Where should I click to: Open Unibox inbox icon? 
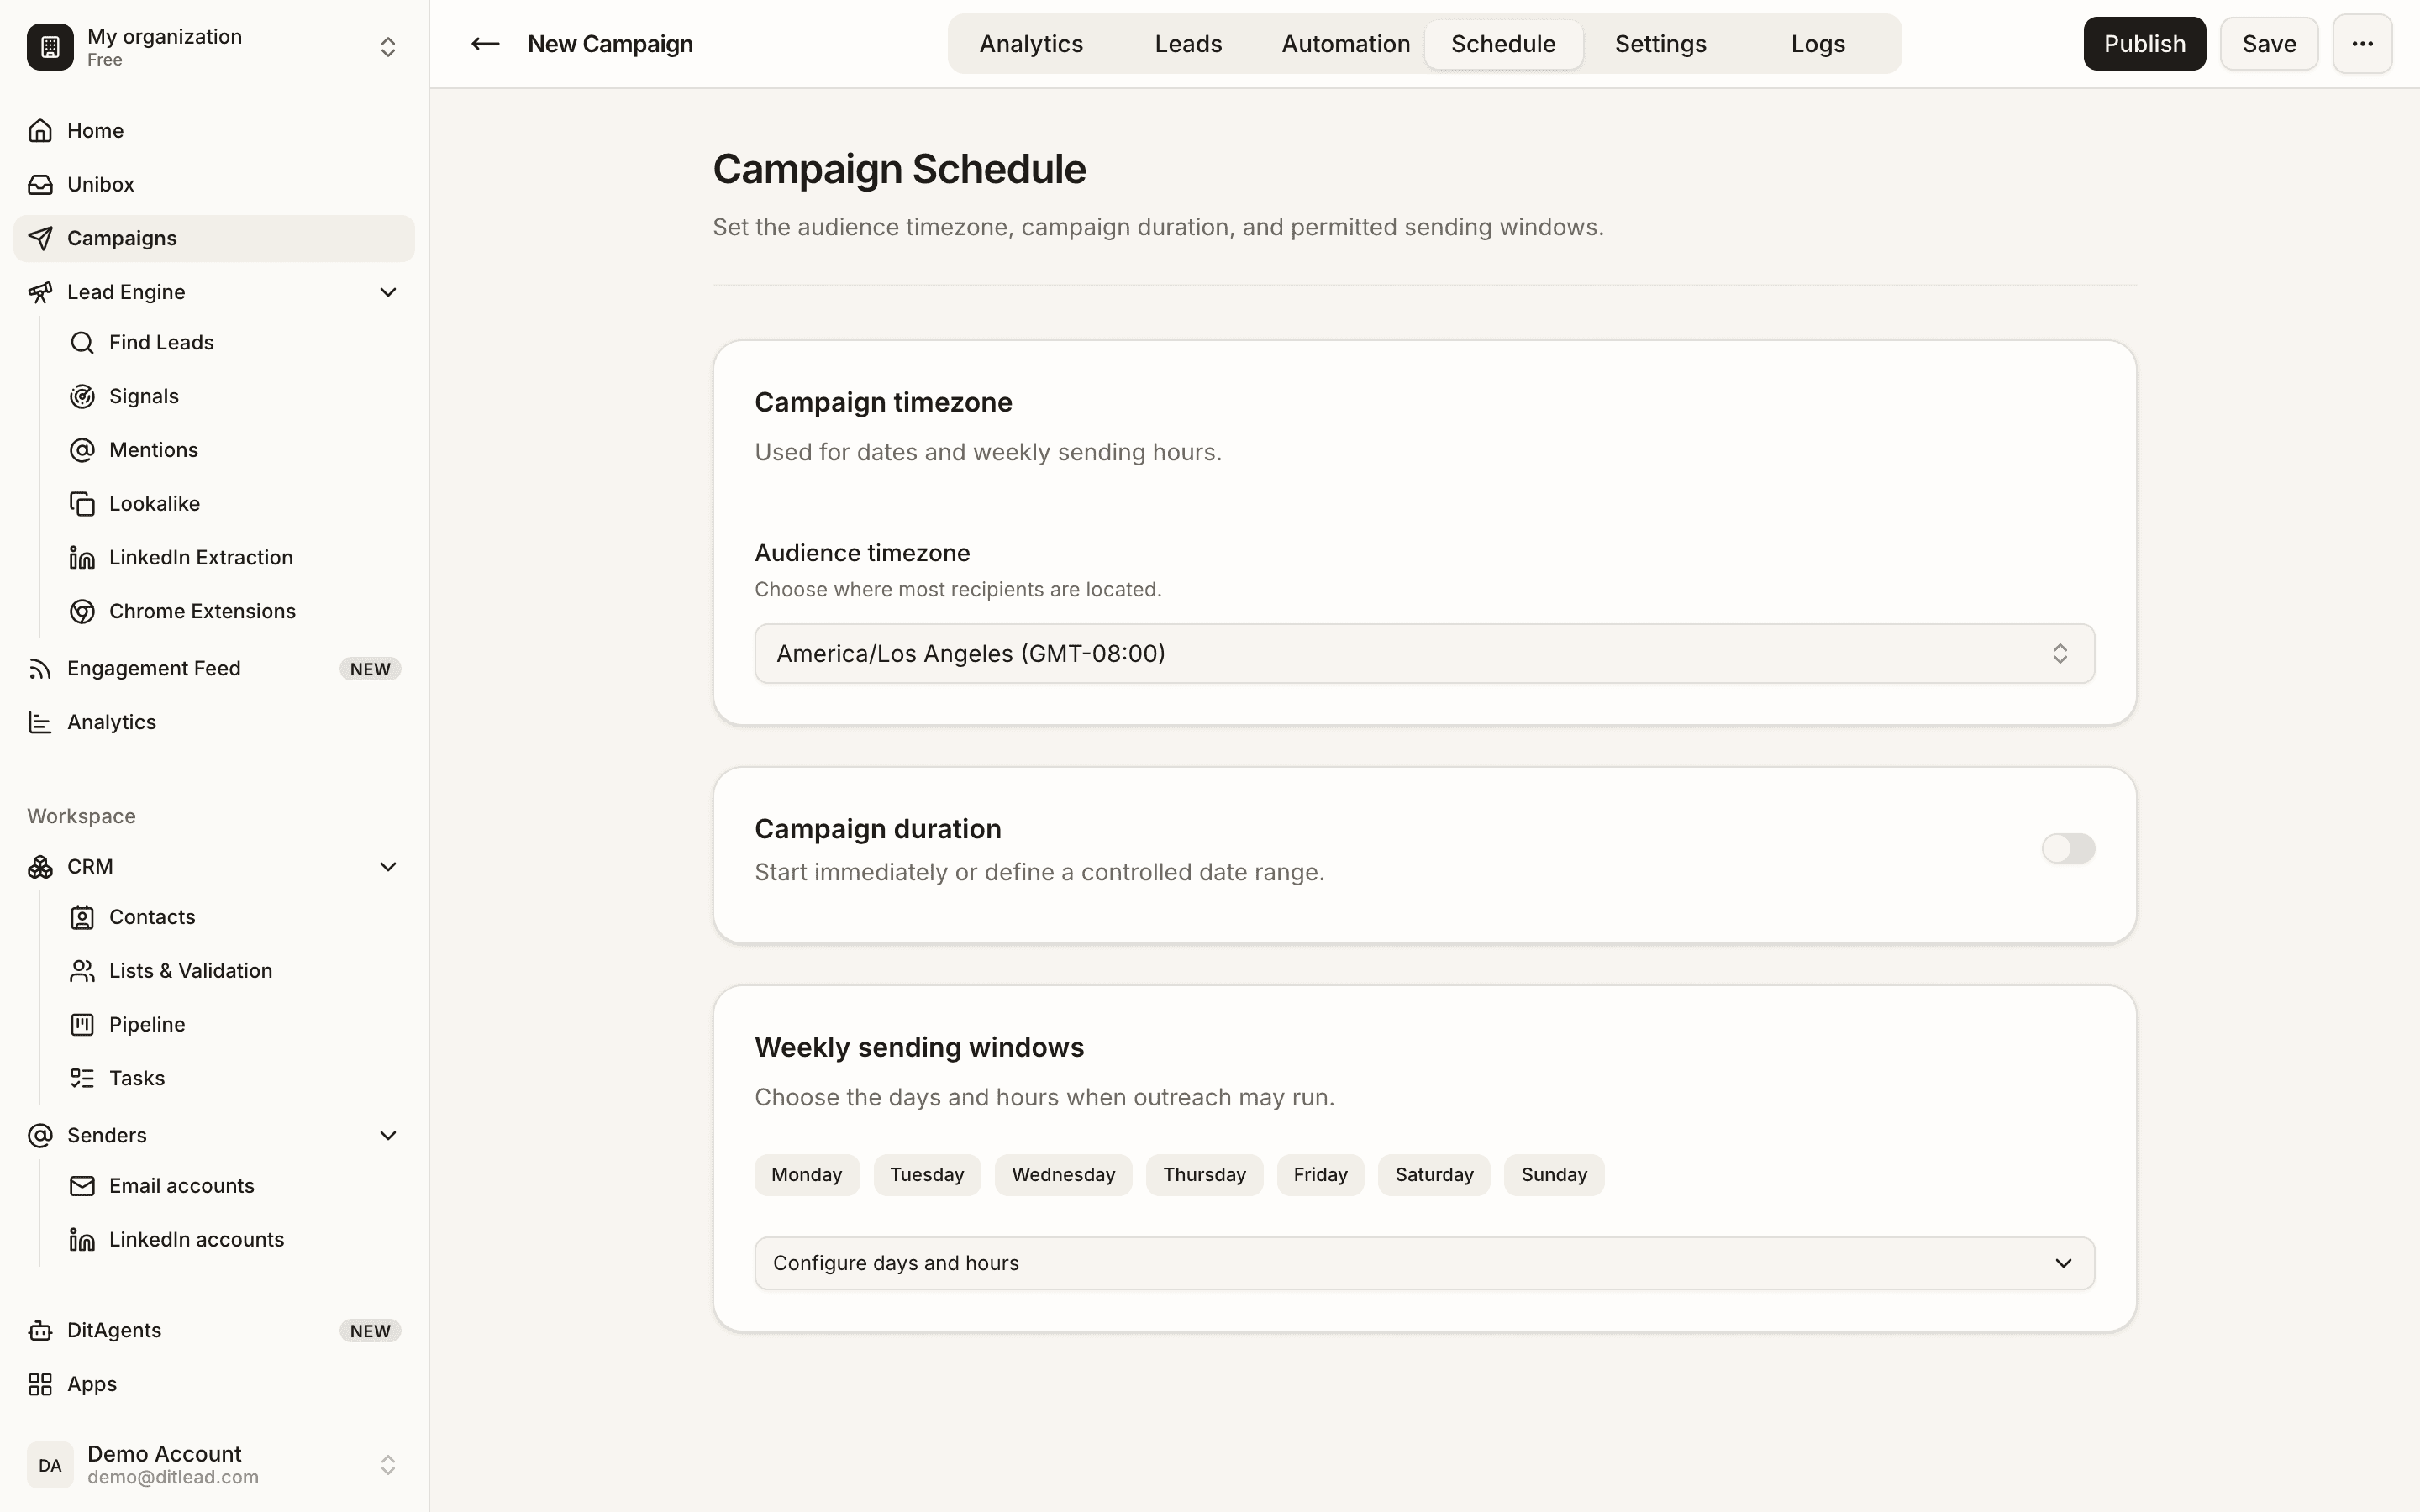(40, 185)
